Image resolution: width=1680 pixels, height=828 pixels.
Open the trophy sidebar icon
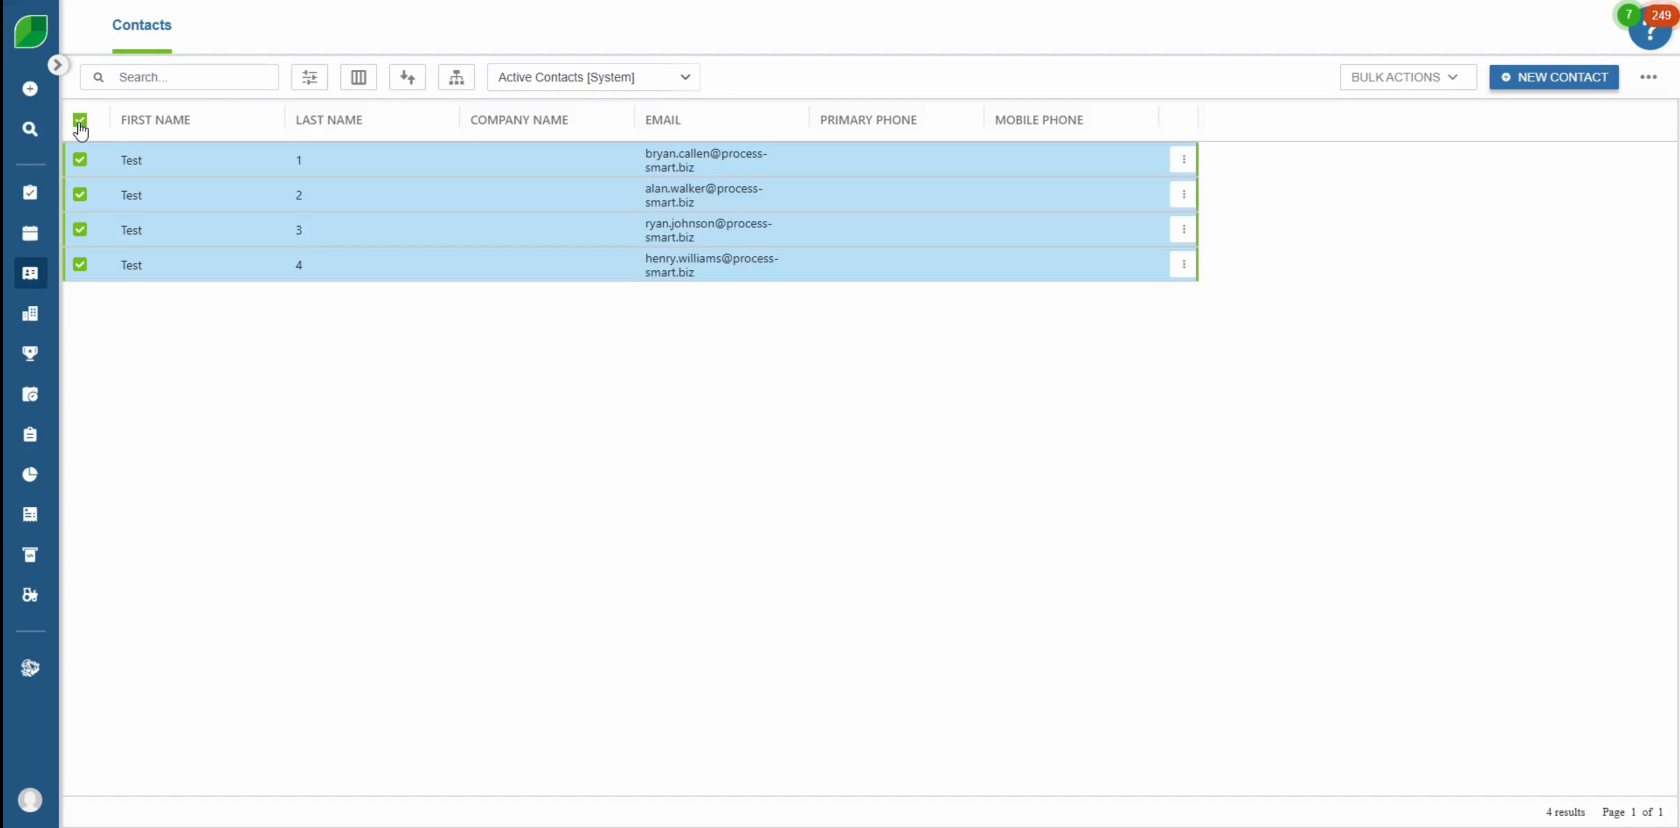tap(30, 353)
